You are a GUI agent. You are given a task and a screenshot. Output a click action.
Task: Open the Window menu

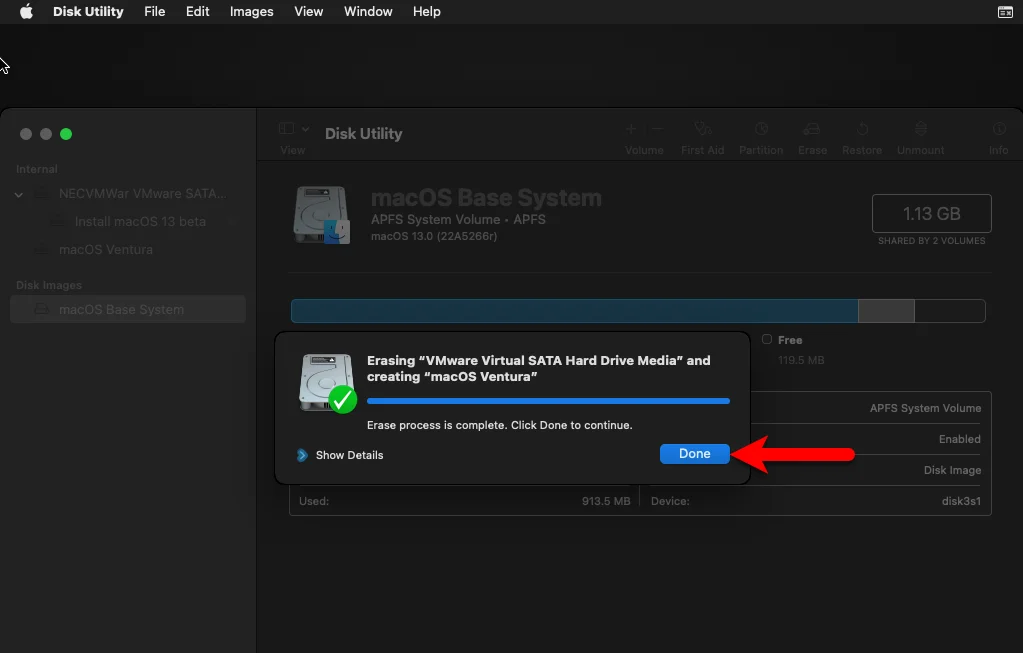[368, 12]
